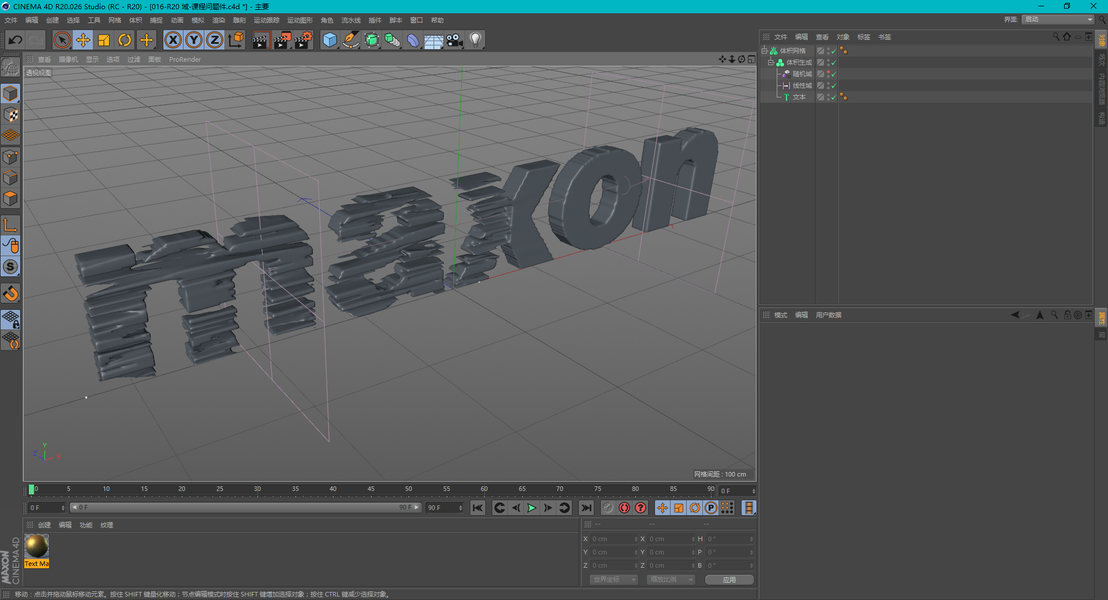Open the Spline Pen tool
Screen dimensions: 1108x600
click(x=350, y=40)
